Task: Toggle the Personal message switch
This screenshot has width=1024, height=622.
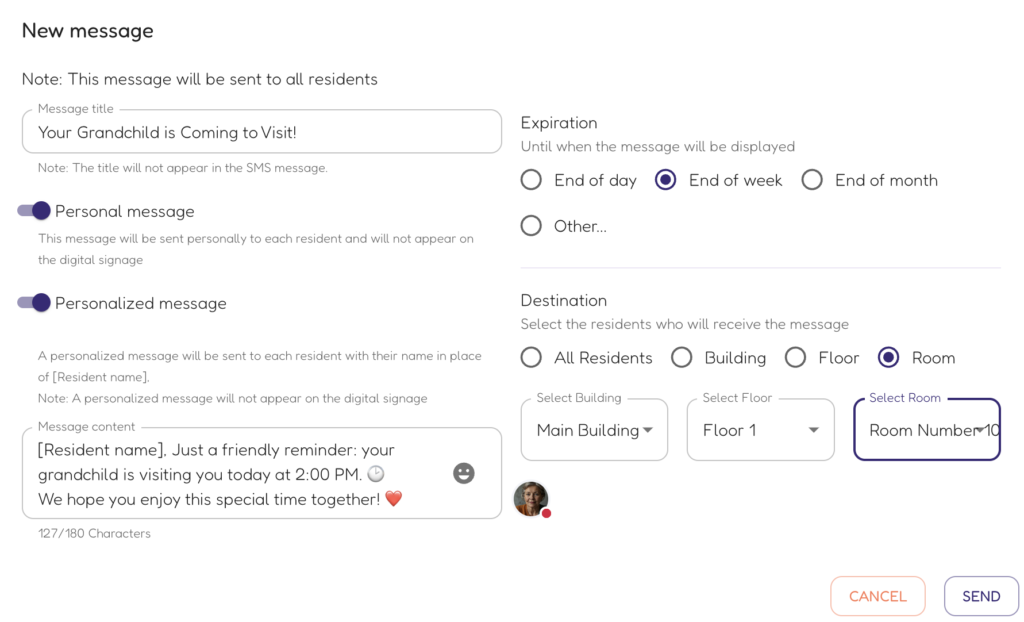Action: click(34, 210)
